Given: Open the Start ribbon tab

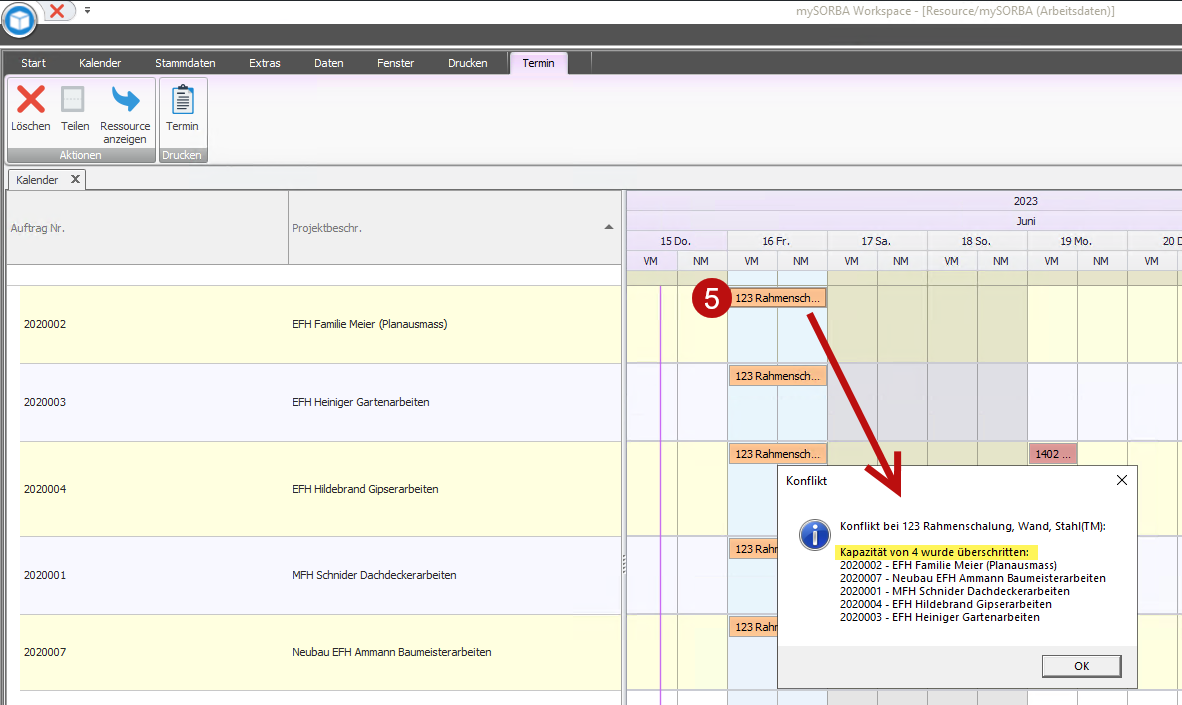Looking at the screenshot, I should coord(33,63).
